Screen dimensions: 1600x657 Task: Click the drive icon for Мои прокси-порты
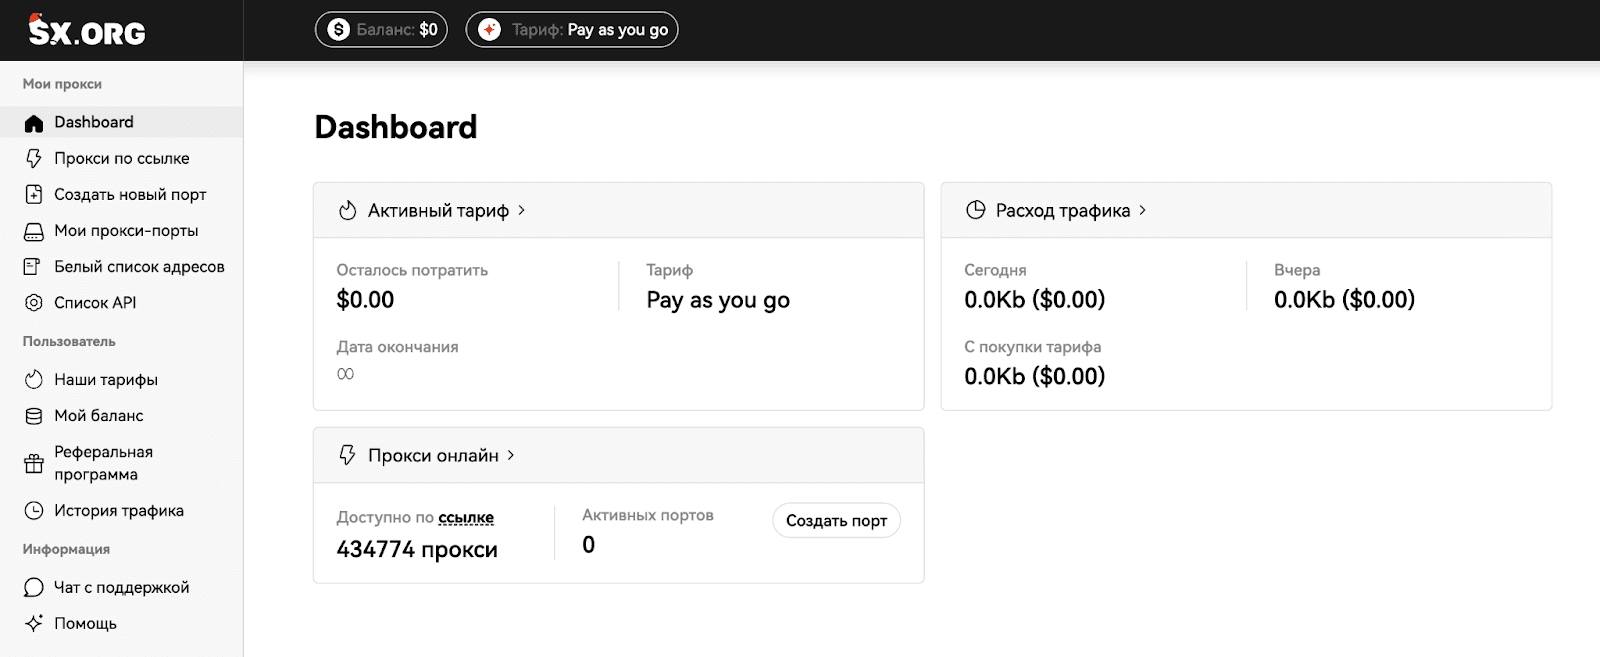coord(34,231)
